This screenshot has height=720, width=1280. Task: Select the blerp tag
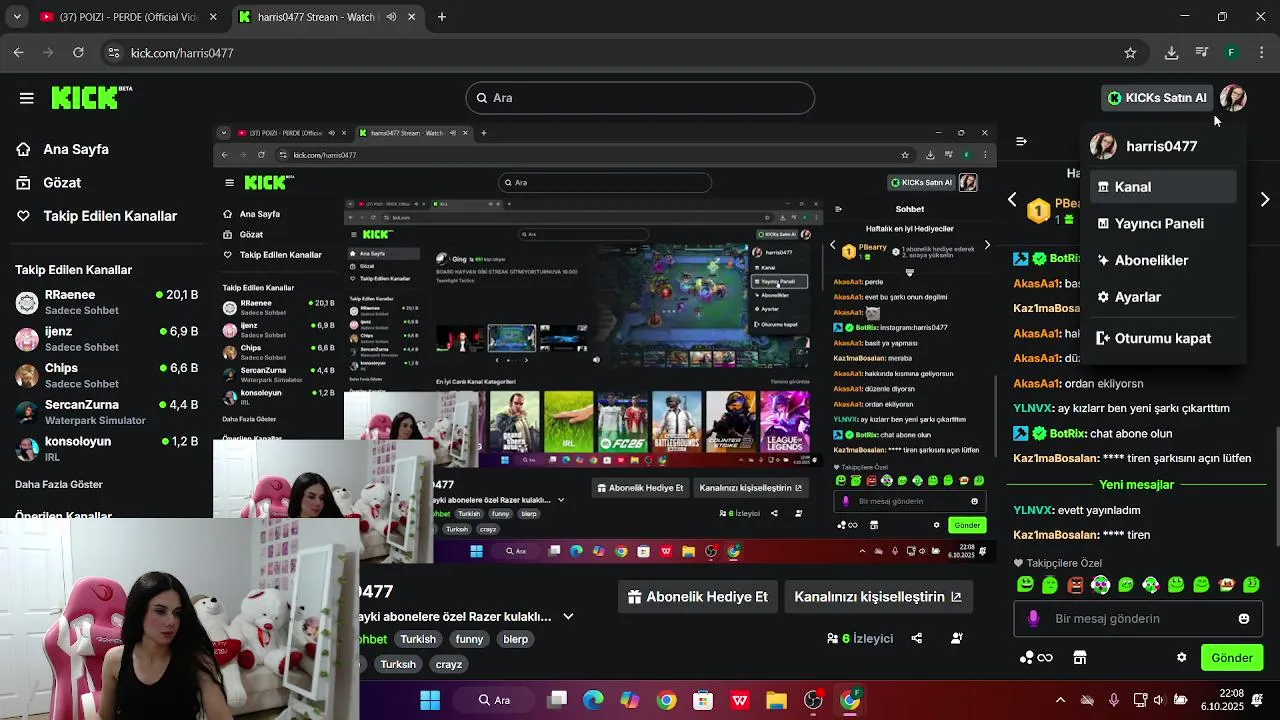(515, 639)
